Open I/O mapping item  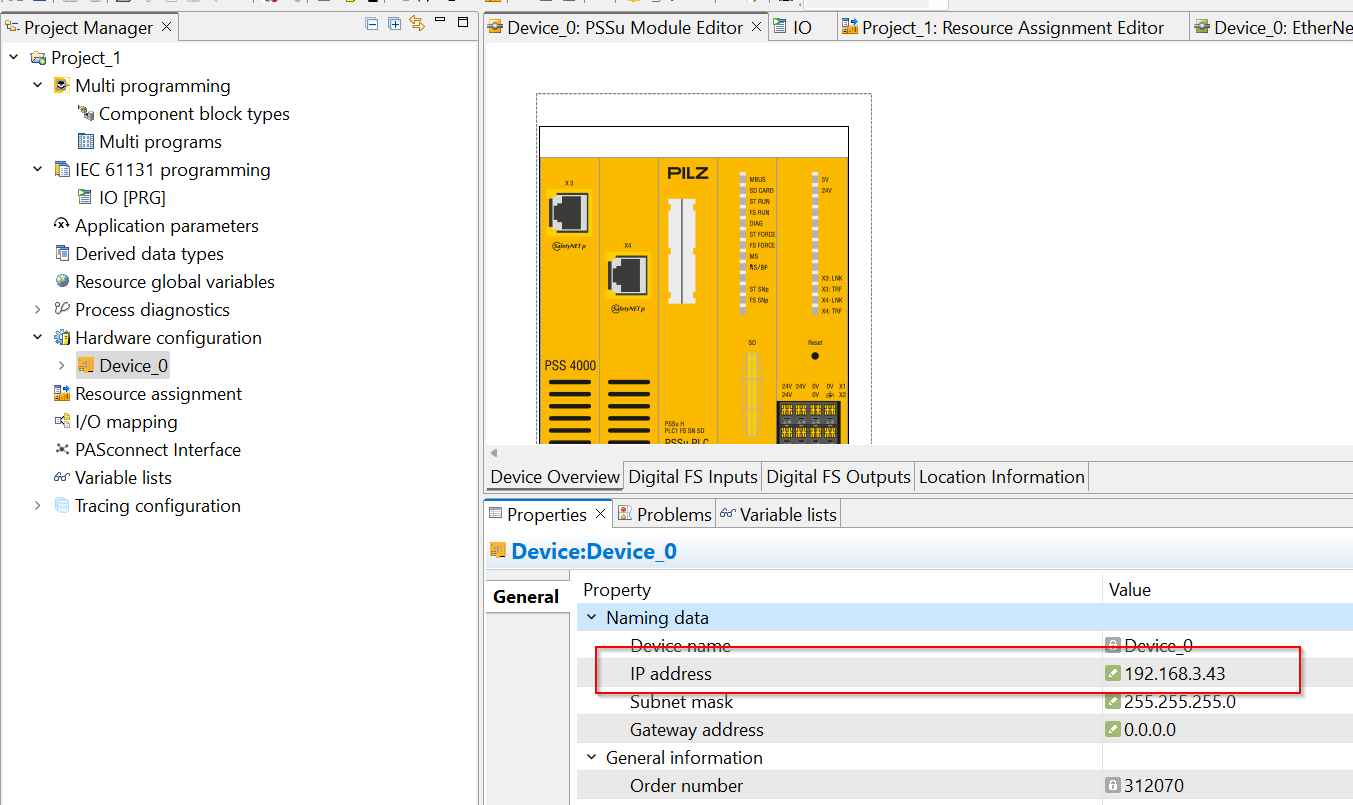click(126, 422)
